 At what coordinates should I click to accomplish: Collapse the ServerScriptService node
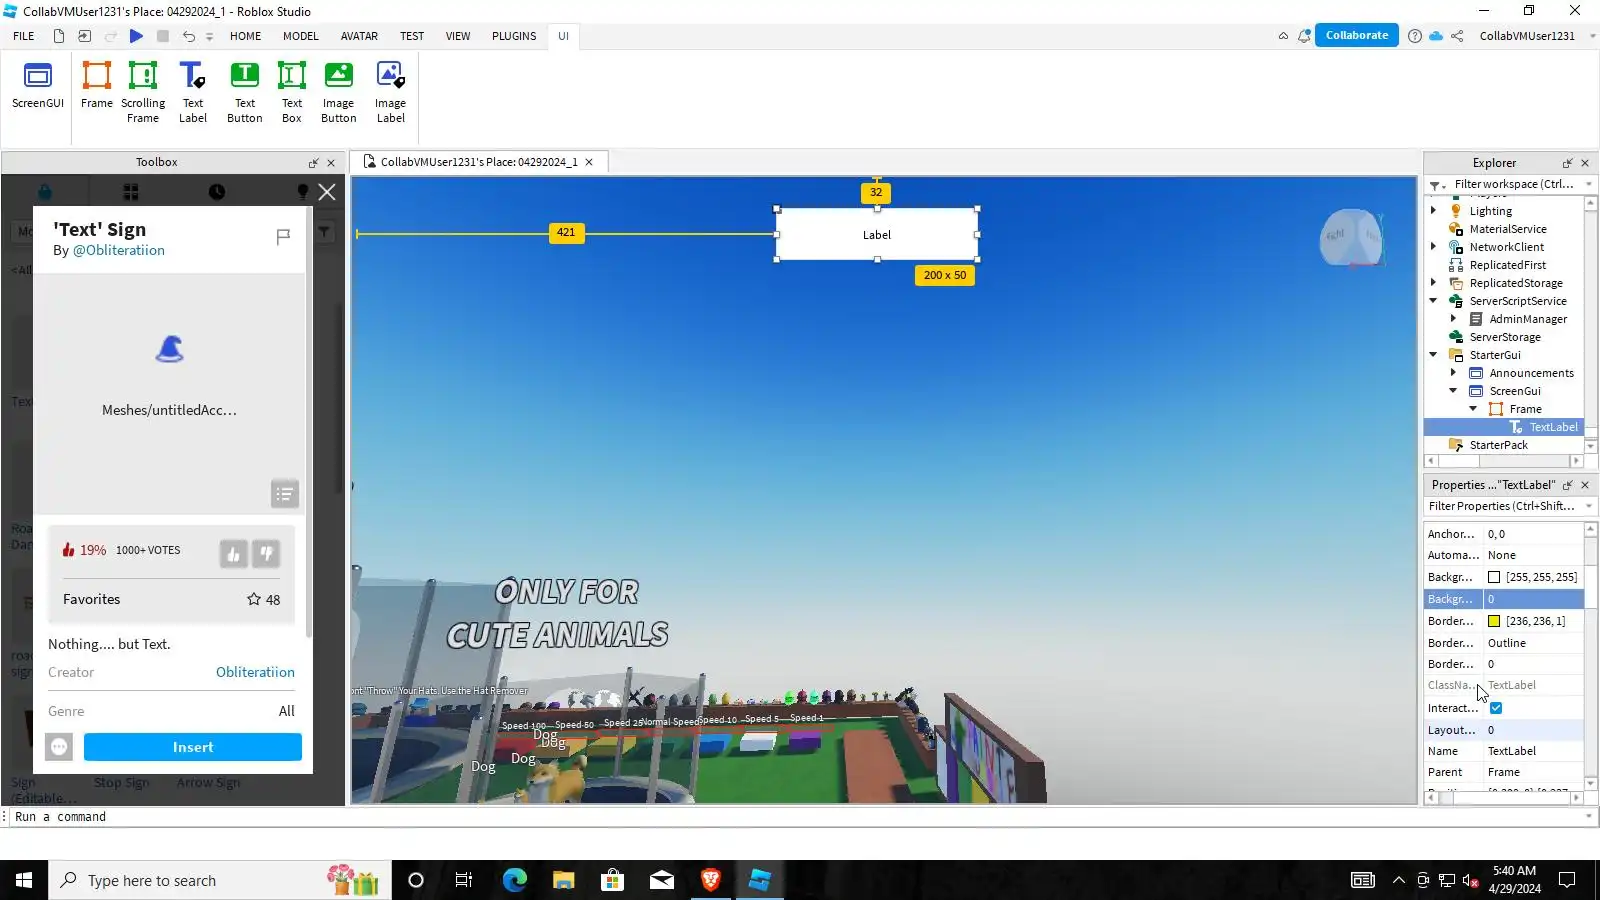1434,301
